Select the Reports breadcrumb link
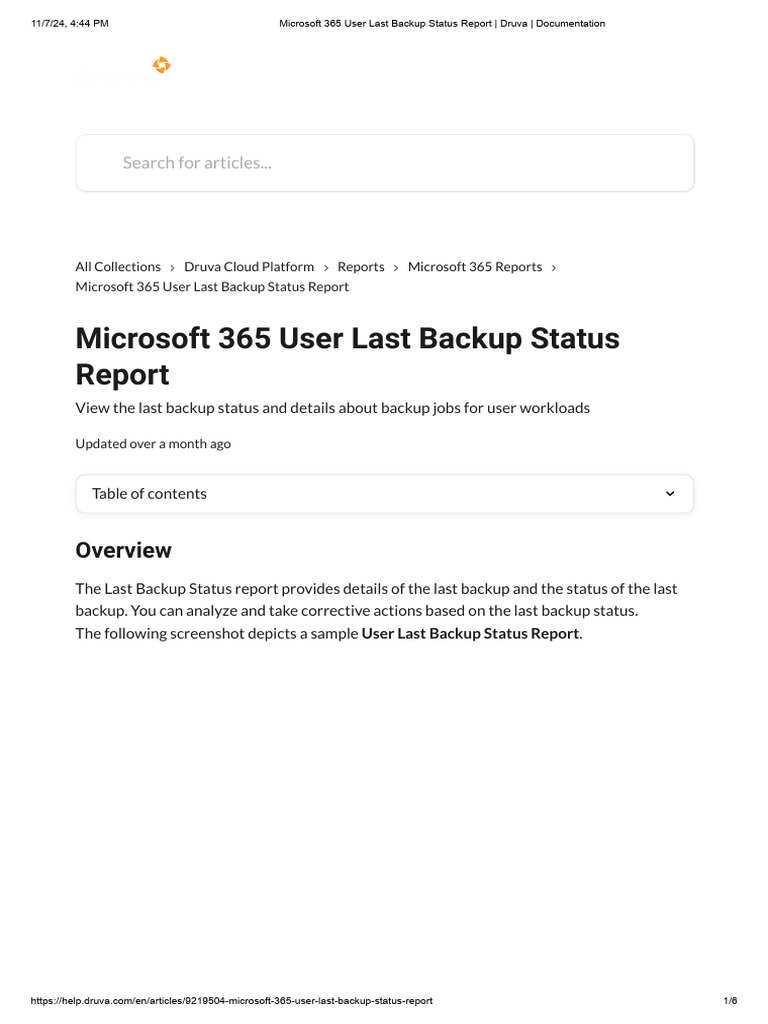The image size is (768, 1024). pos(361,267)
